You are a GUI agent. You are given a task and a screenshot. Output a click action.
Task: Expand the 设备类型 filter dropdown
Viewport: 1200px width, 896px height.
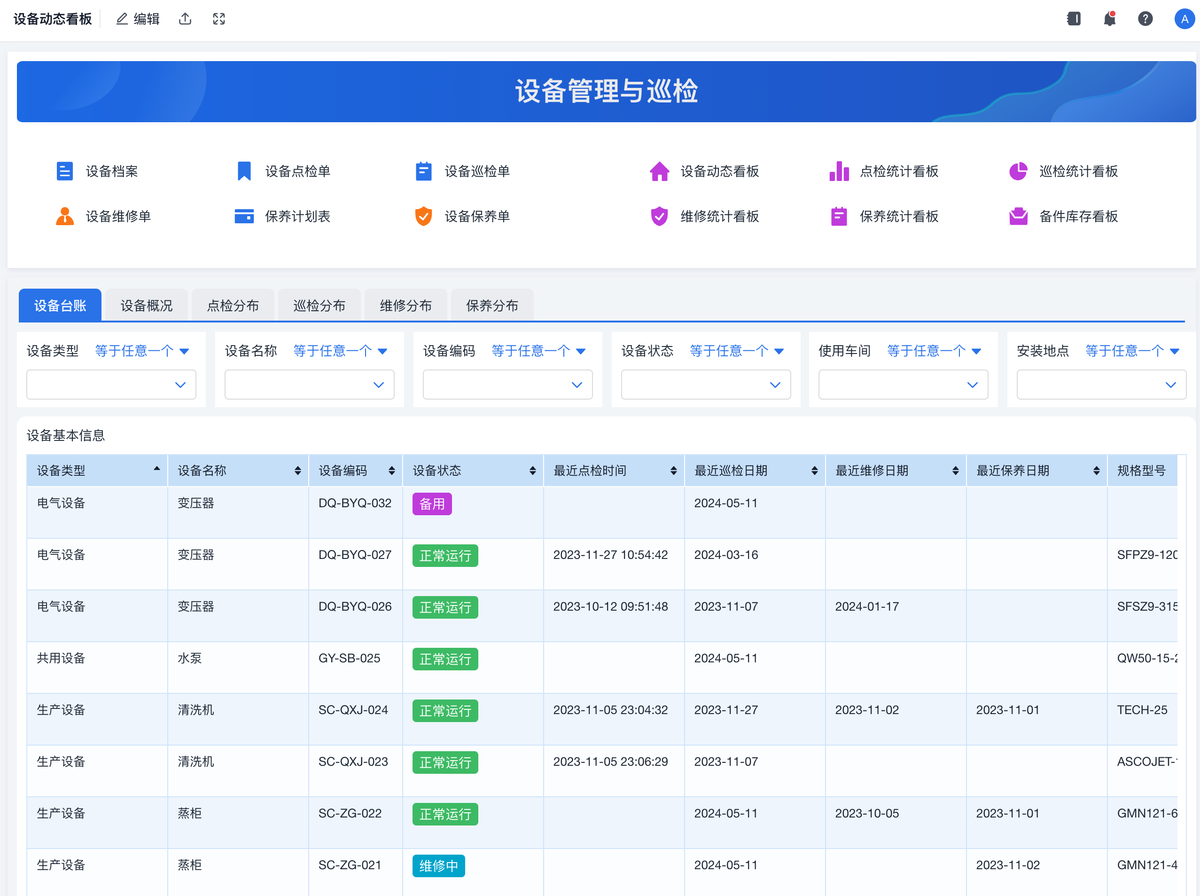tap(111, 384)
